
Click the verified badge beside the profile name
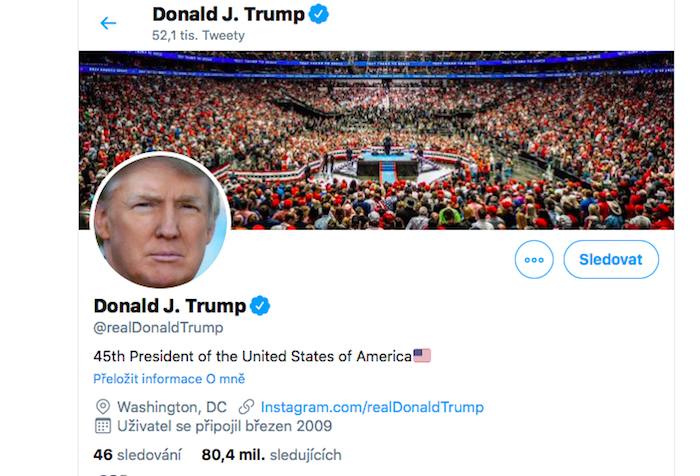click(260, 306)
